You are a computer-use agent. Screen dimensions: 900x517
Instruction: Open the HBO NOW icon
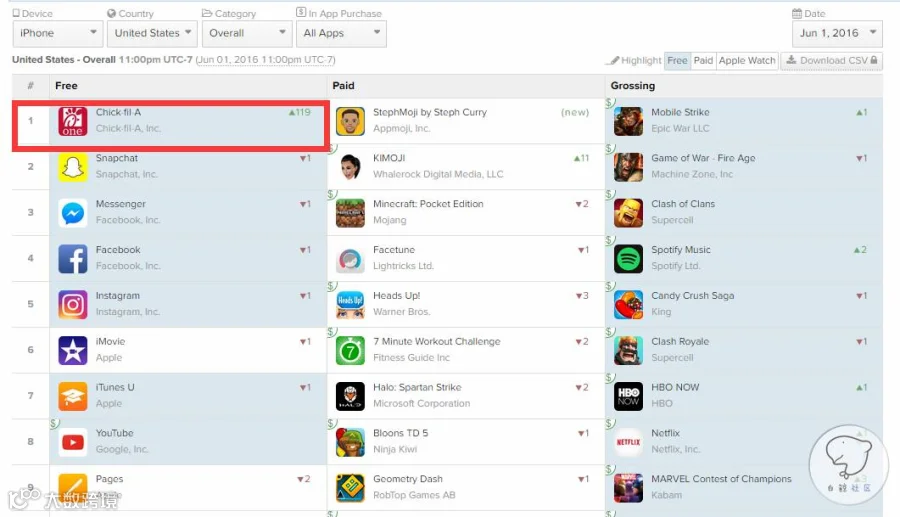pyautogui.click(x=628, y=397)
